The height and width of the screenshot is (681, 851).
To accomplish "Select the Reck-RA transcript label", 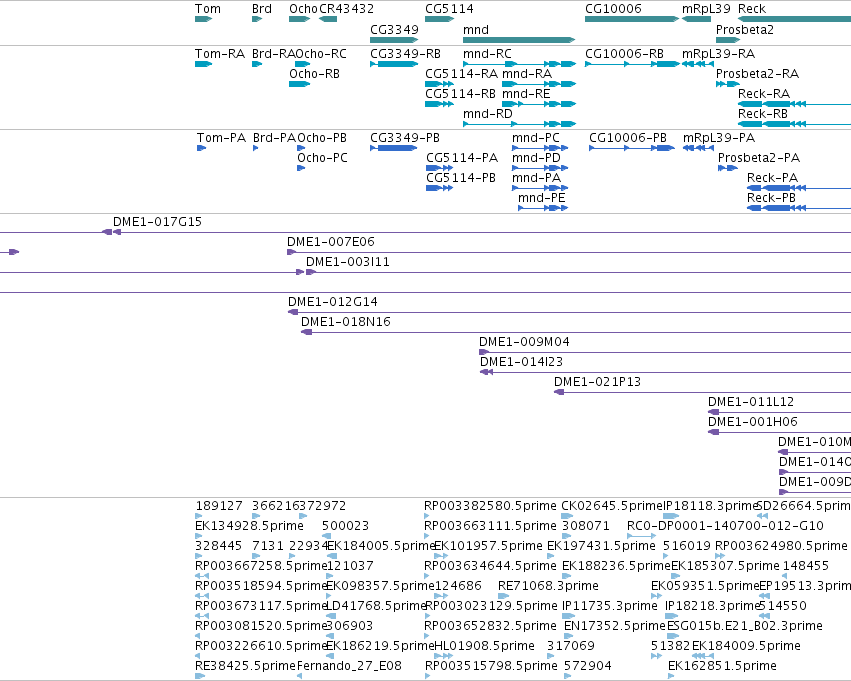I will pyautogui.click(x=764, y=94).
